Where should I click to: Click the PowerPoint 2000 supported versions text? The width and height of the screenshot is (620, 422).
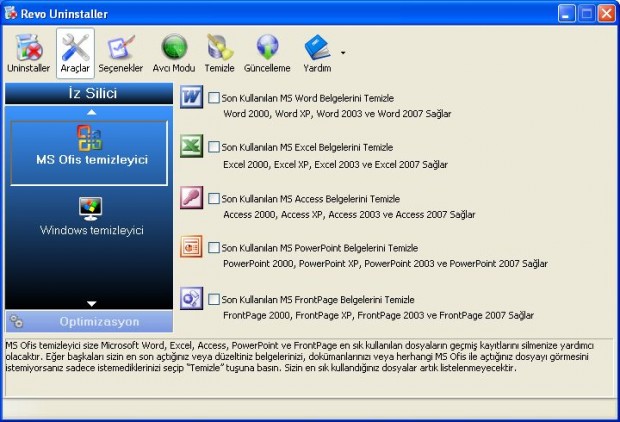385,264
